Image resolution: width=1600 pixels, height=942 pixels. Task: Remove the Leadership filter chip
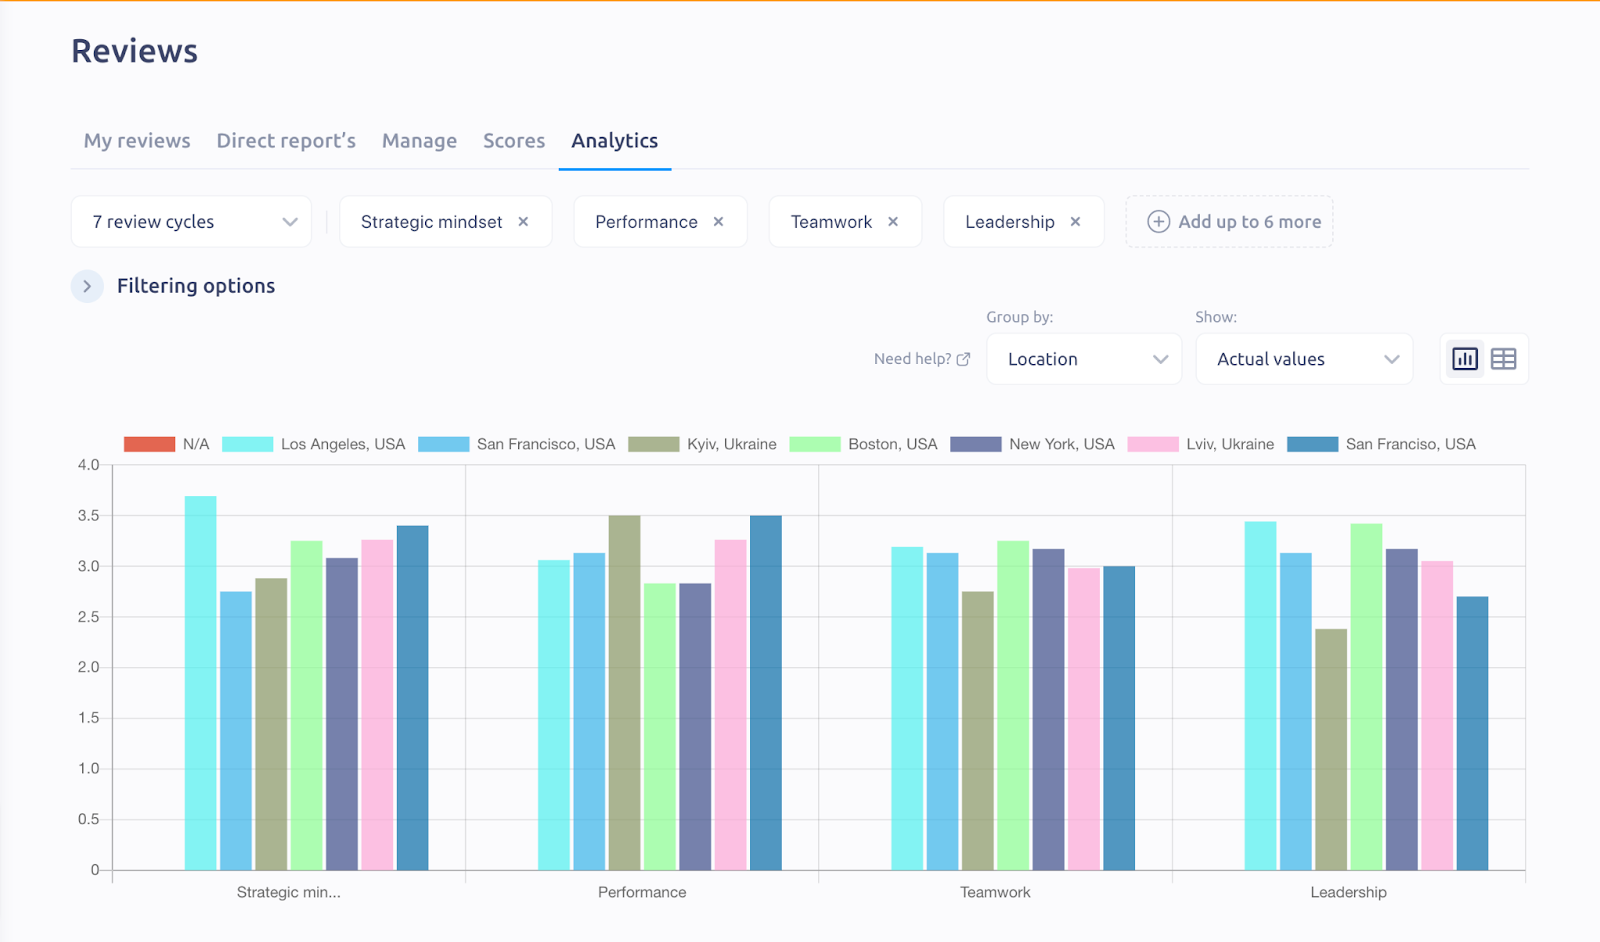(x=1076, y=221)
